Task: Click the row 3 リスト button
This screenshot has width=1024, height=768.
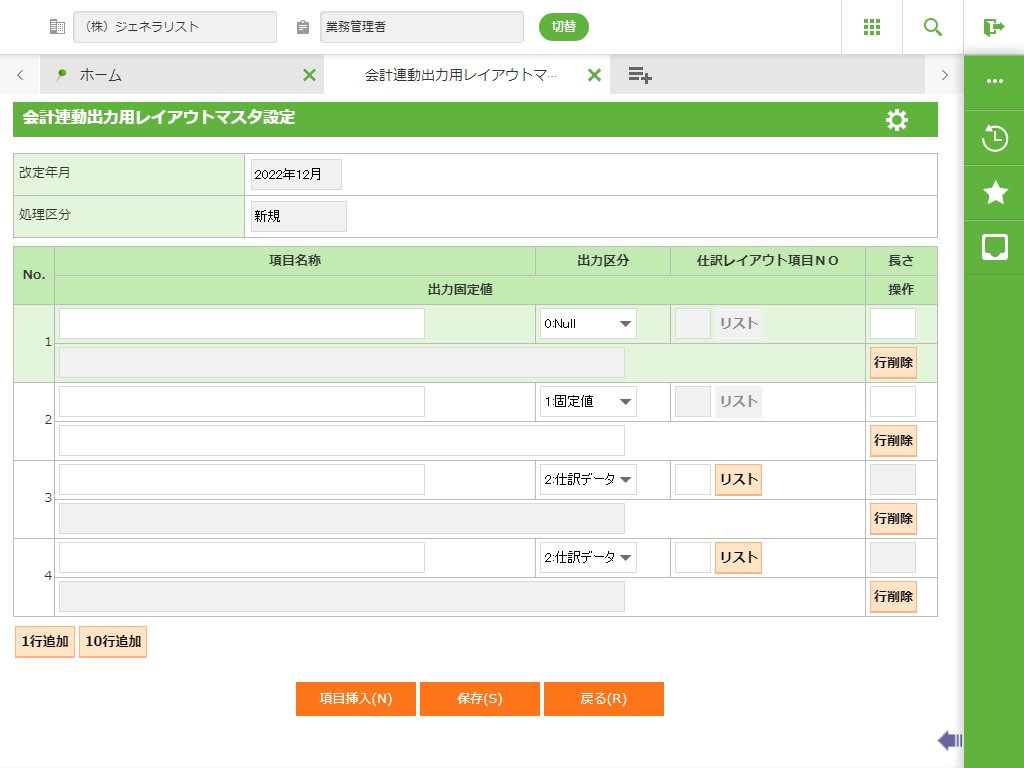Action: pyautogui.click(x=738, y=479)
